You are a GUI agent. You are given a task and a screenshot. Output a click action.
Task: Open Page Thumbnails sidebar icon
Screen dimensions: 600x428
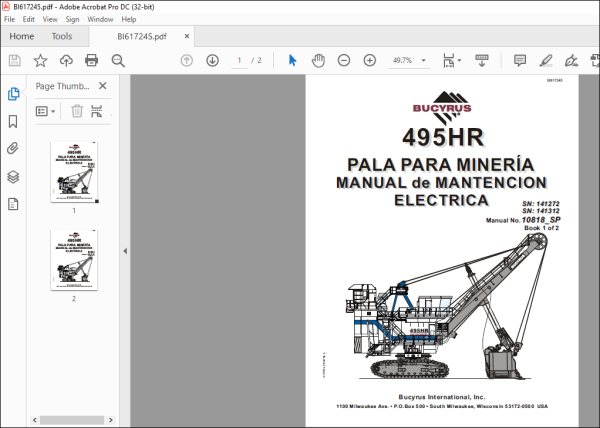(13, 94)
